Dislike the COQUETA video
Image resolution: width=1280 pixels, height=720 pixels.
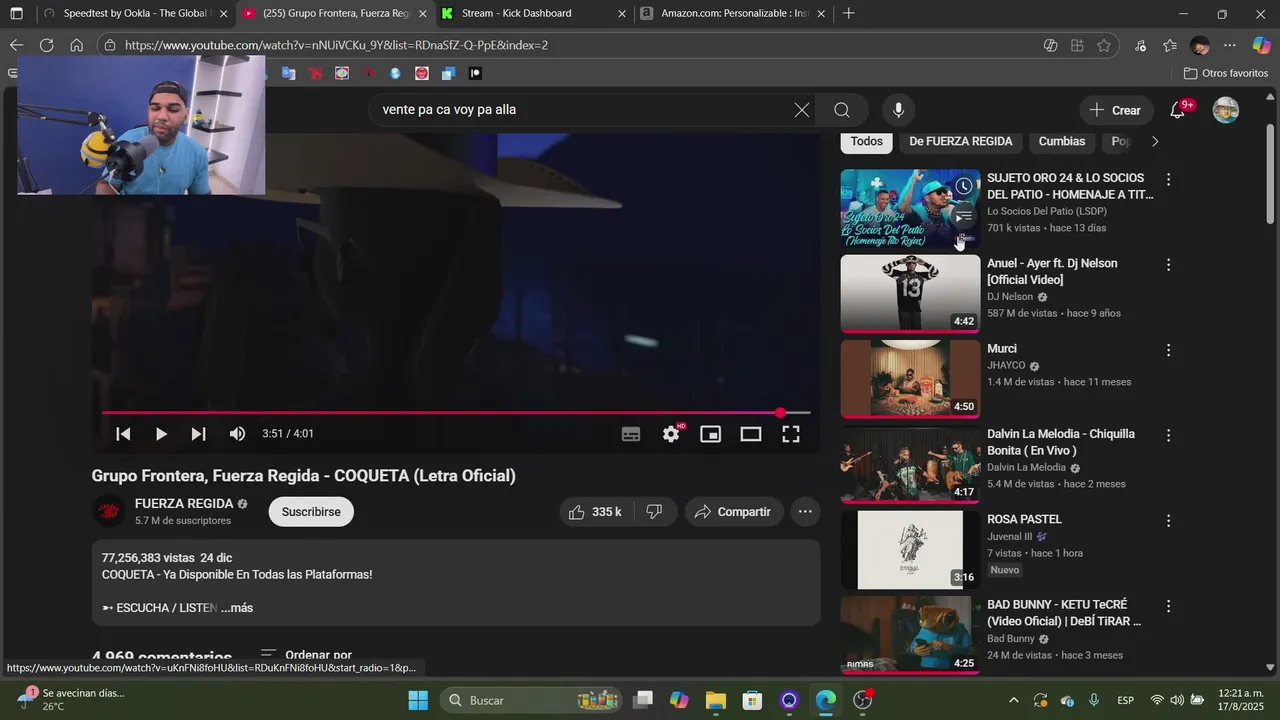click(655, 512)
